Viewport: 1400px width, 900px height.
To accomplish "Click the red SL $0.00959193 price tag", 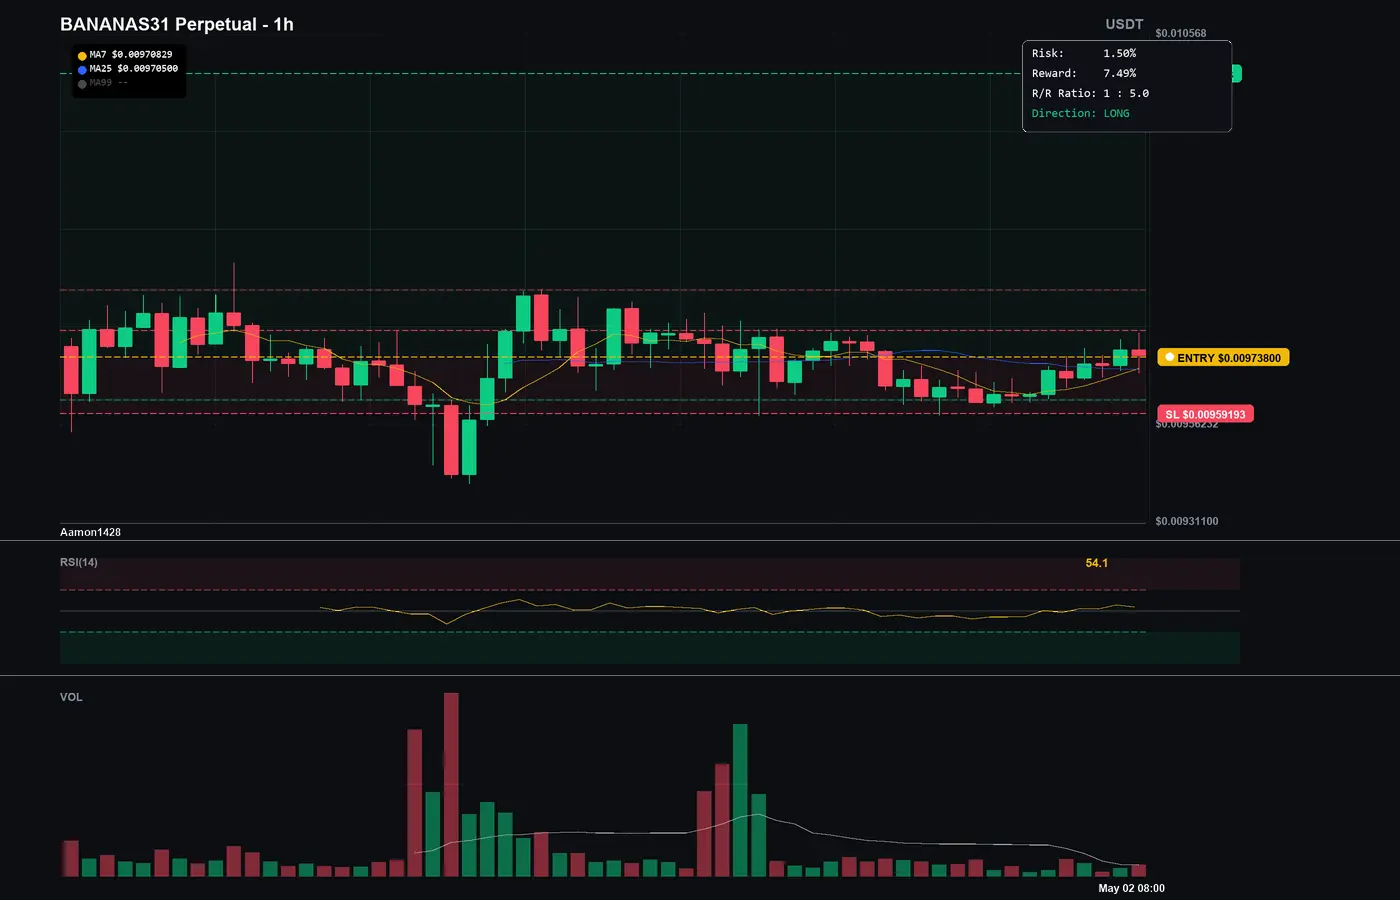I will 1205,414.
